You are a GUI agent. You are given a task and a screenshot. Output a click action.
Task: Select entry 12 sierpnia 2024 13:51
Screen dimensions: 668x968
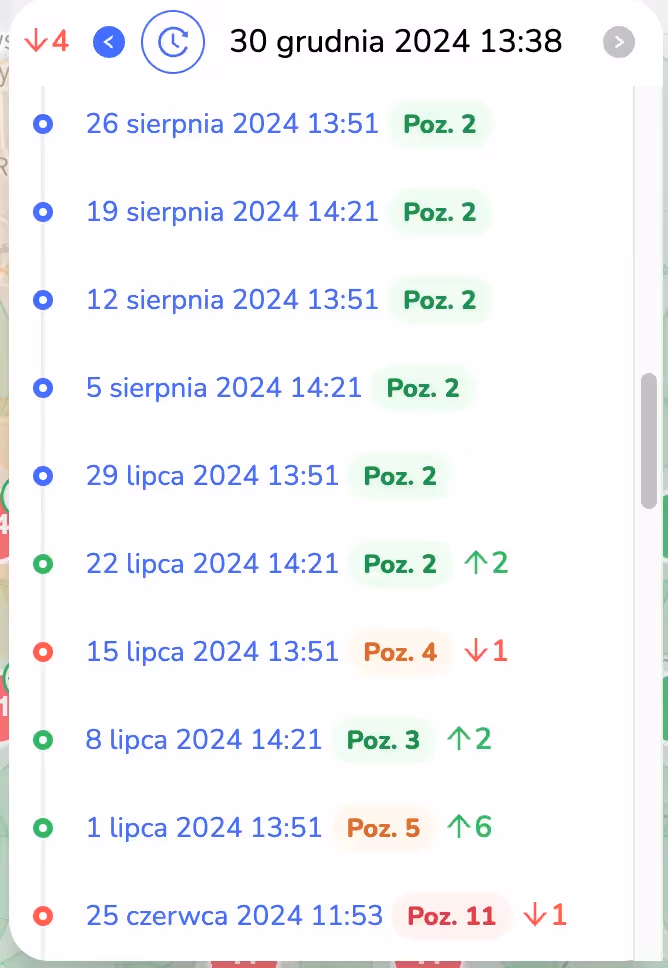click(x=232, y=299)
